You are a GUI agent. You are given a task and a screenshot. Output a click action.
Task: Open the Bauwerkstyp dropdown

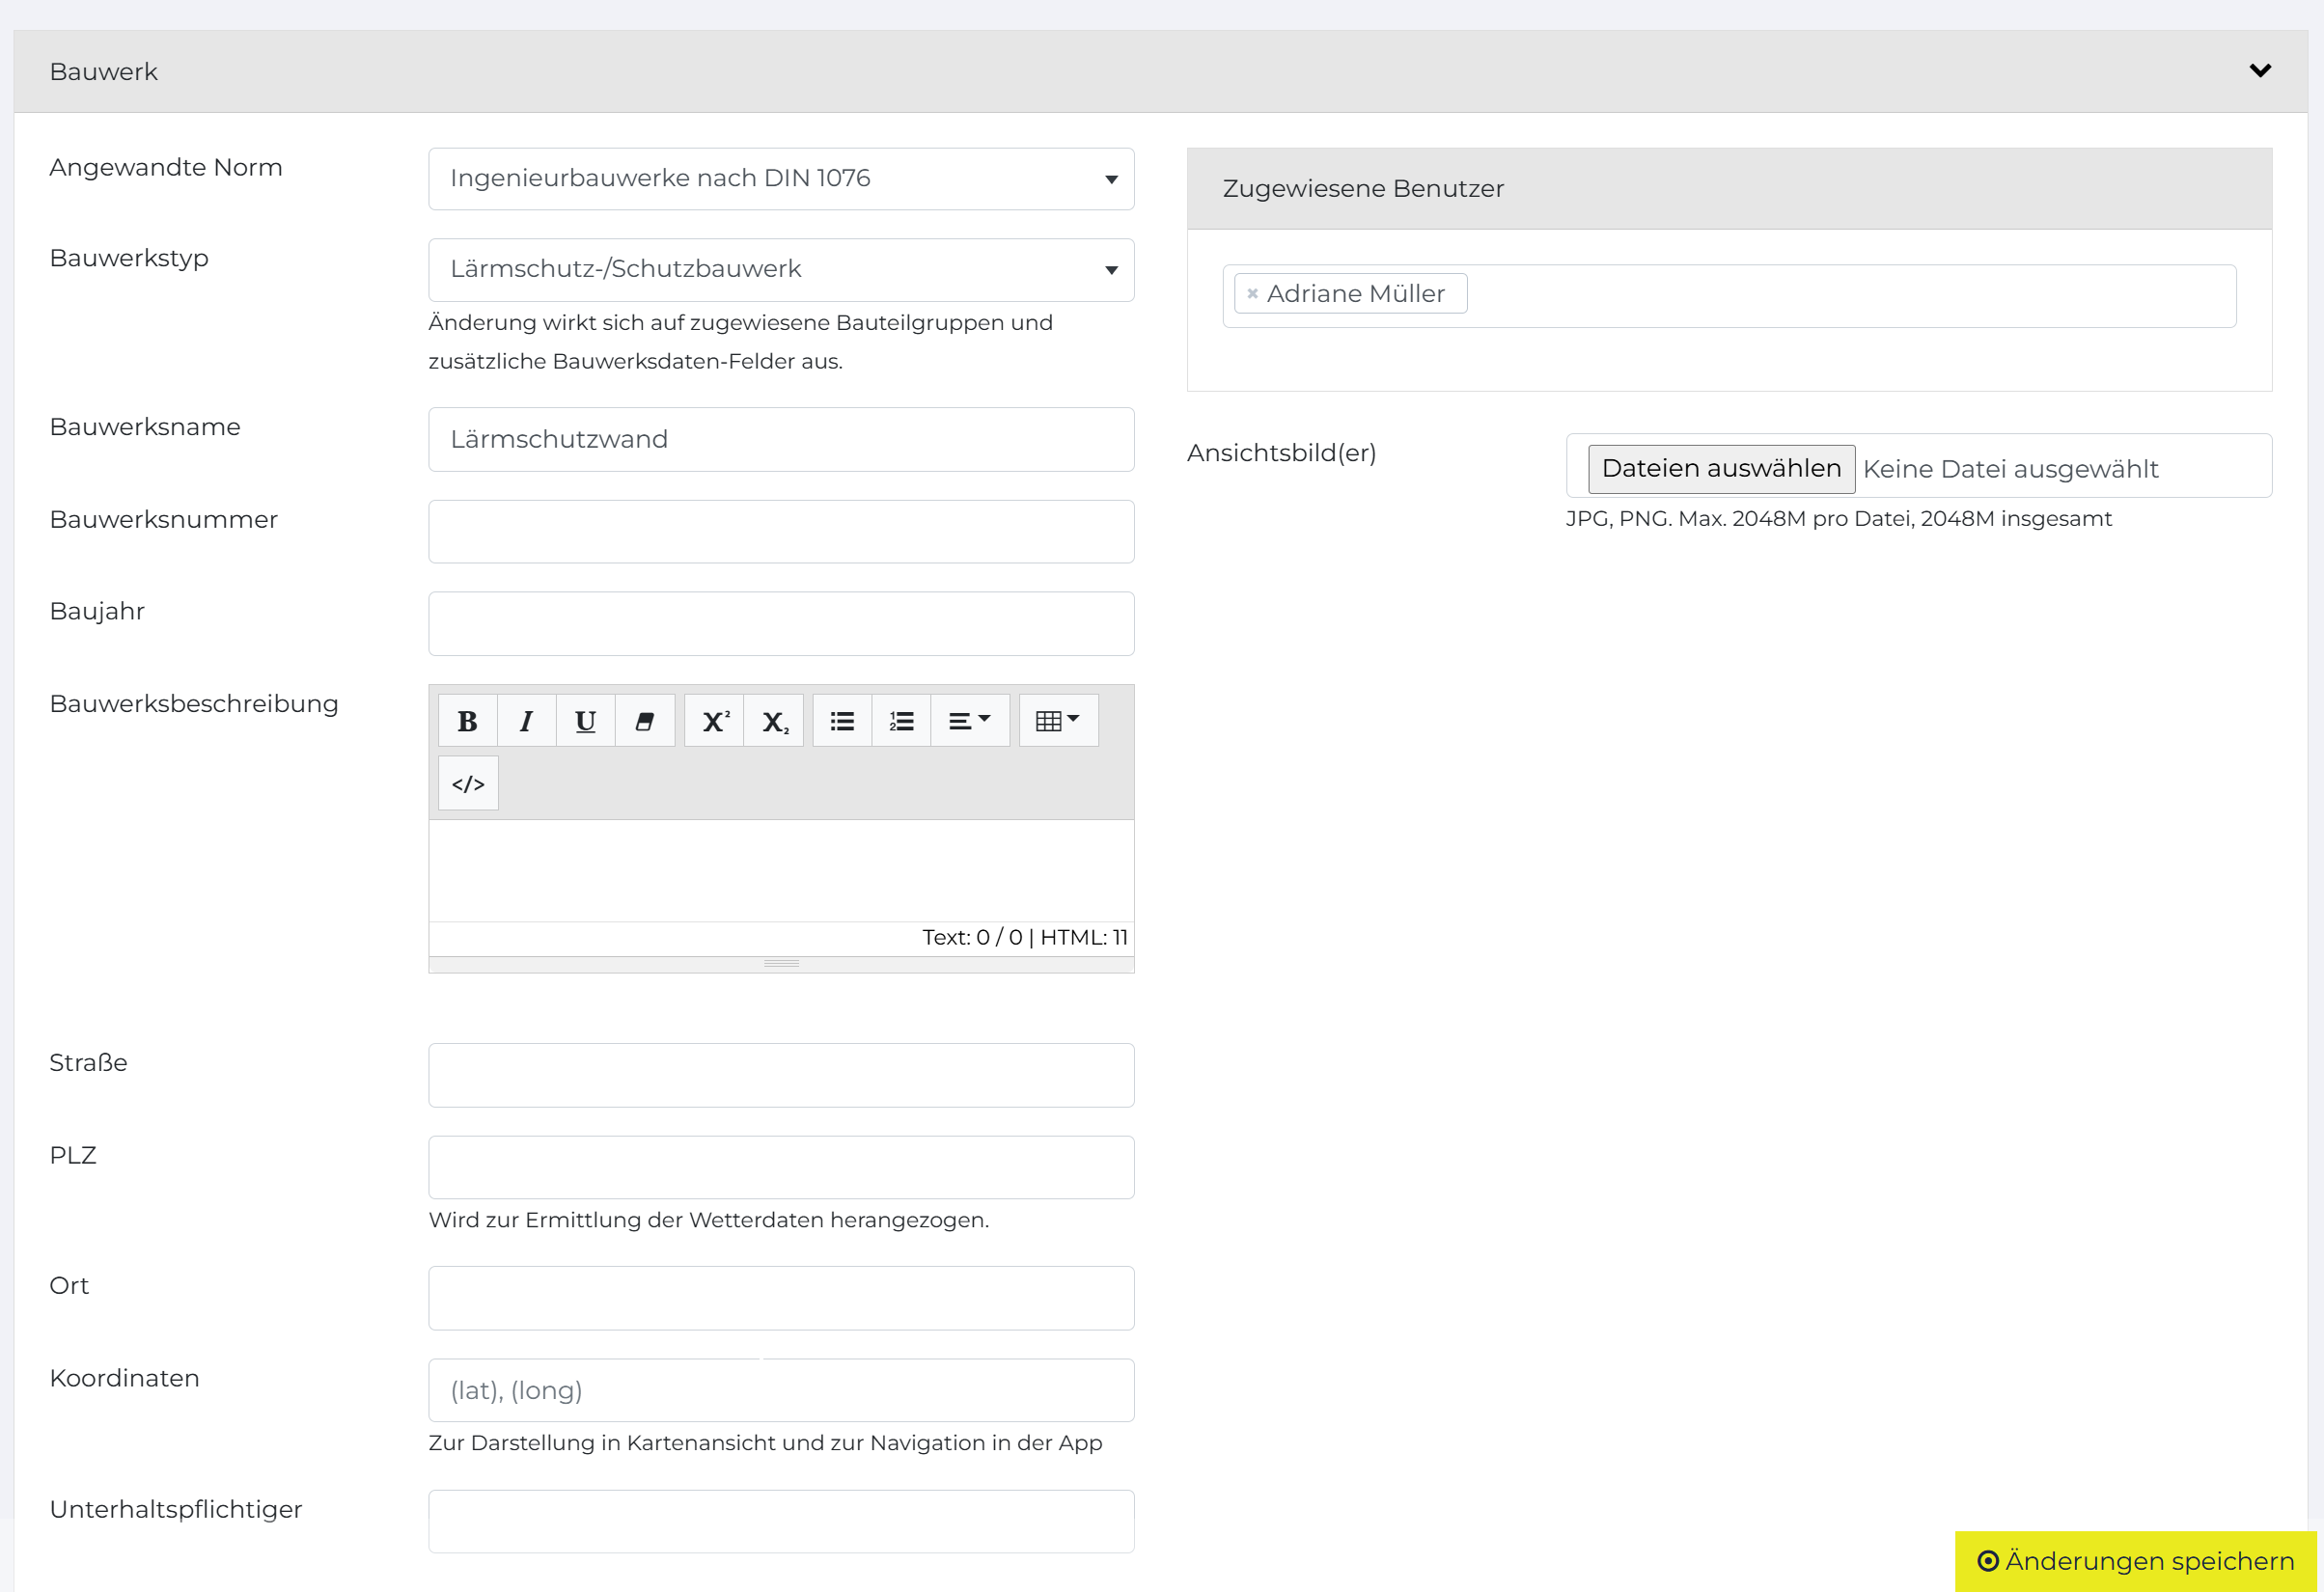781,270
